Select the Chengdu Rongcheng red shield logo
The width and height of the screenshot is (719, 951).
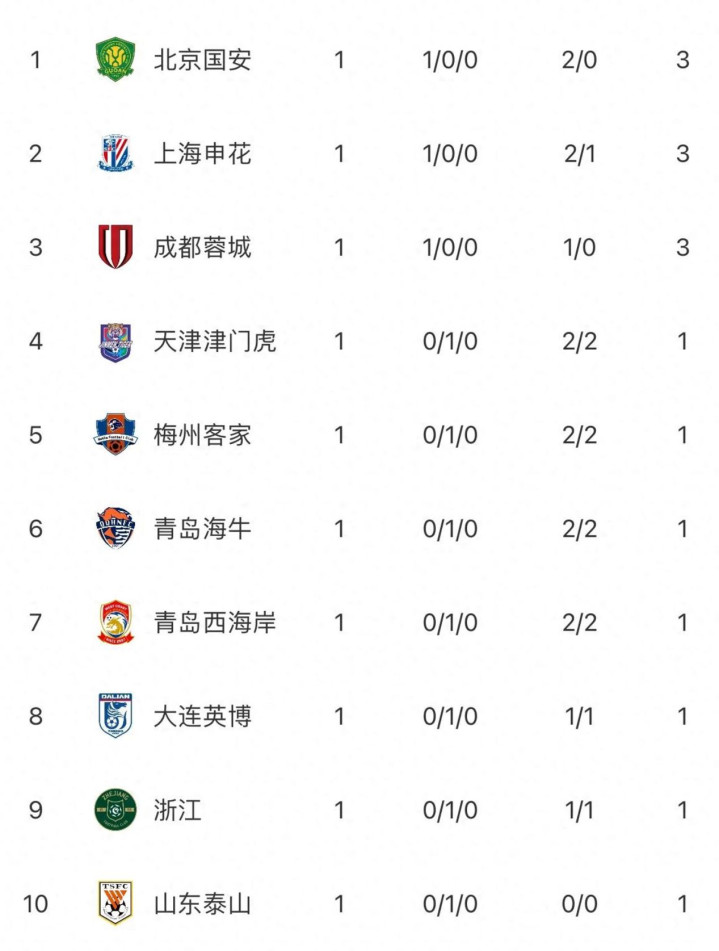pyautogui.click(x=115, y=247)
